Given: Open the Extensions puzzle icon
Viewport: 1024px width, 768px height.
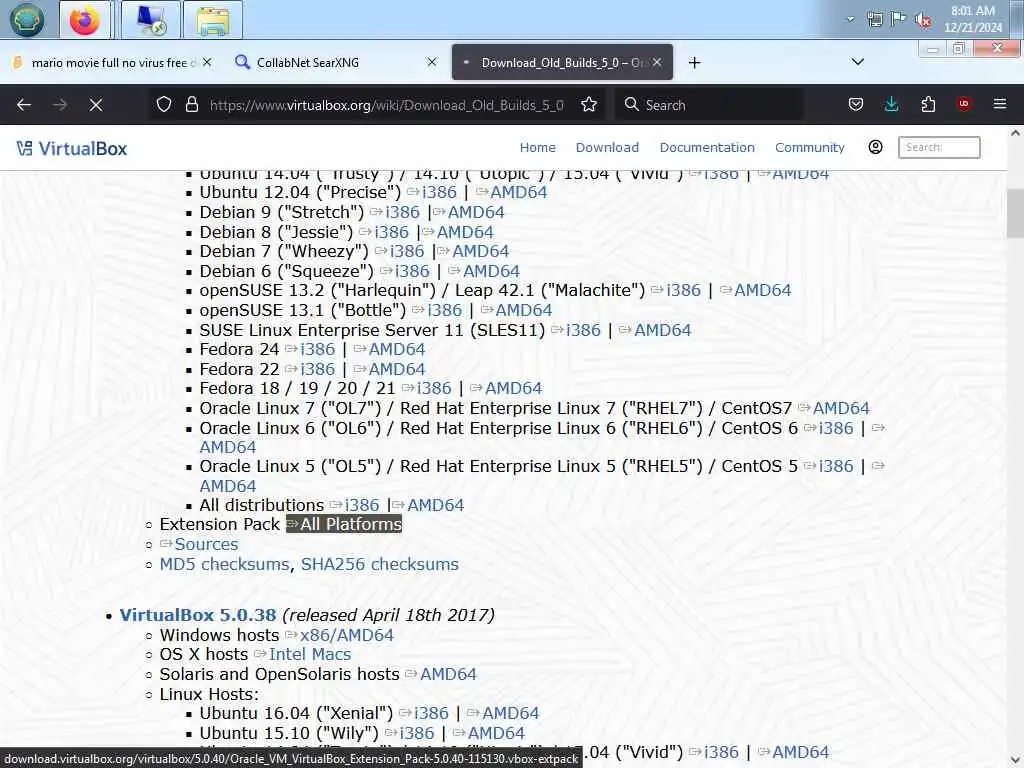Looking at the screenshot, I should pos(928,104).
